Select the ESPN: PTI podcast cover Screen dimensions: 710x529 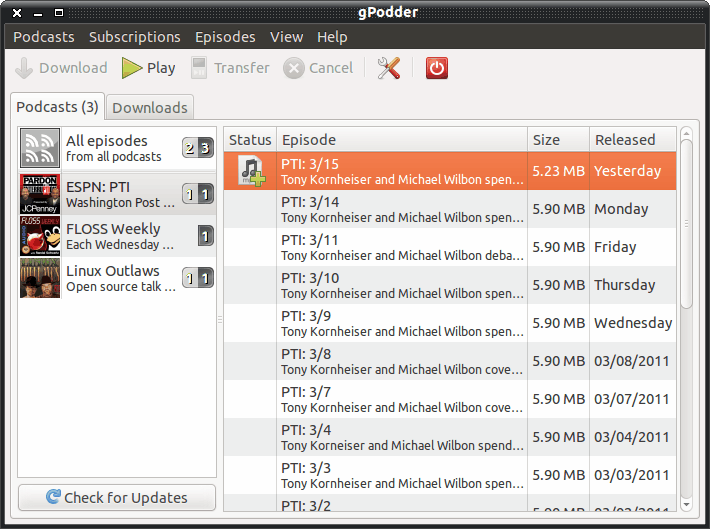[x=40, y=193]
